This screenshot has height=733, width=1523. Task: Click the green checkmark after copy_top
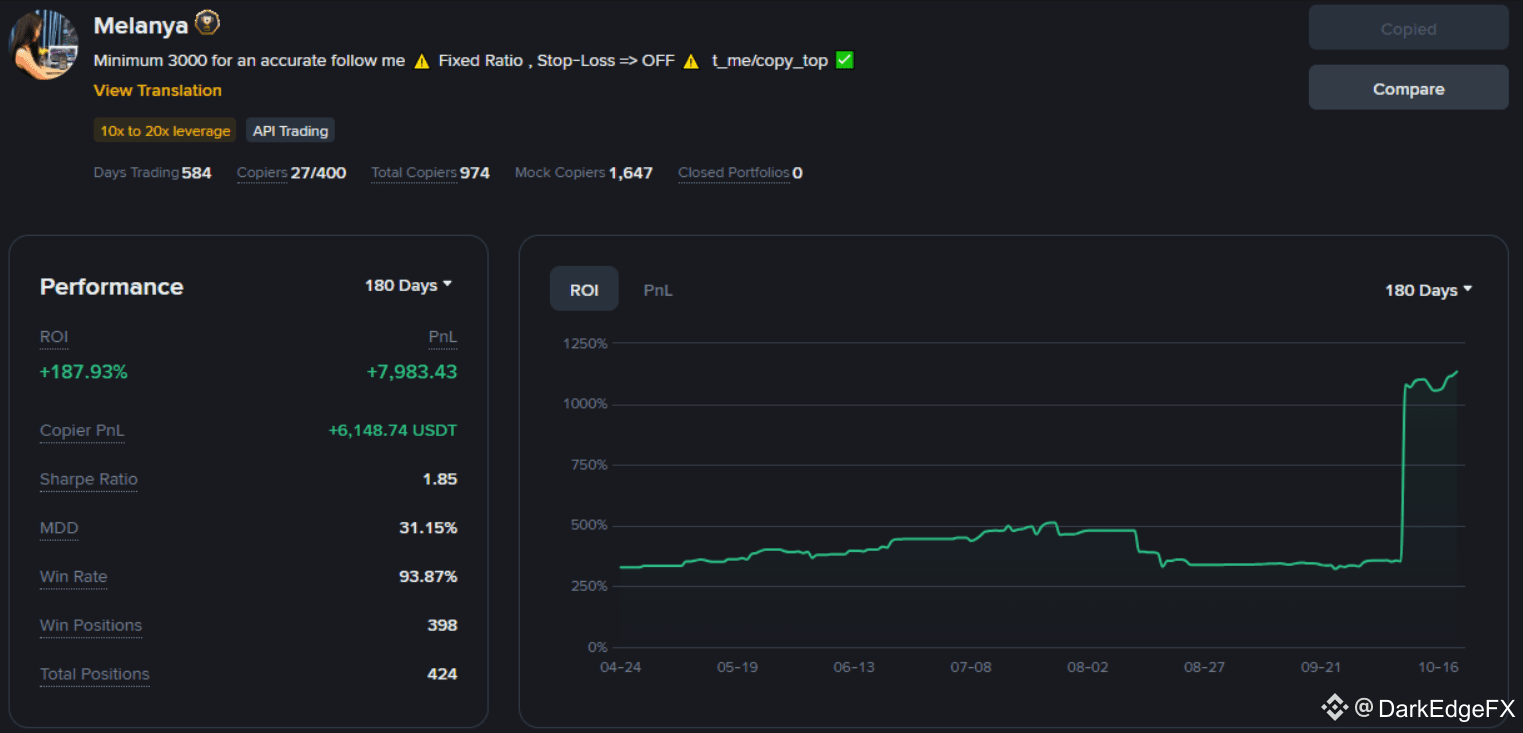pos(844,60)
